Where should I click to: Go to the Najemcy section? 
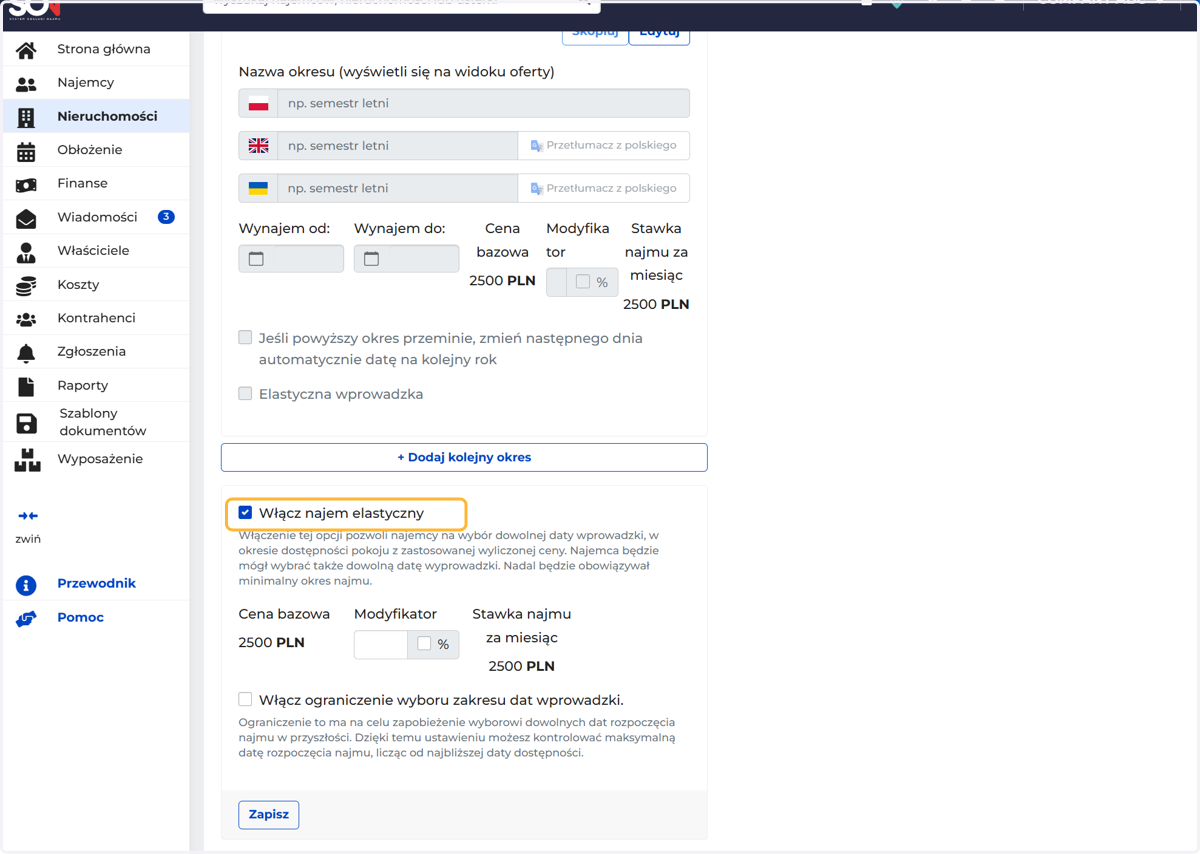click(95, 82)
